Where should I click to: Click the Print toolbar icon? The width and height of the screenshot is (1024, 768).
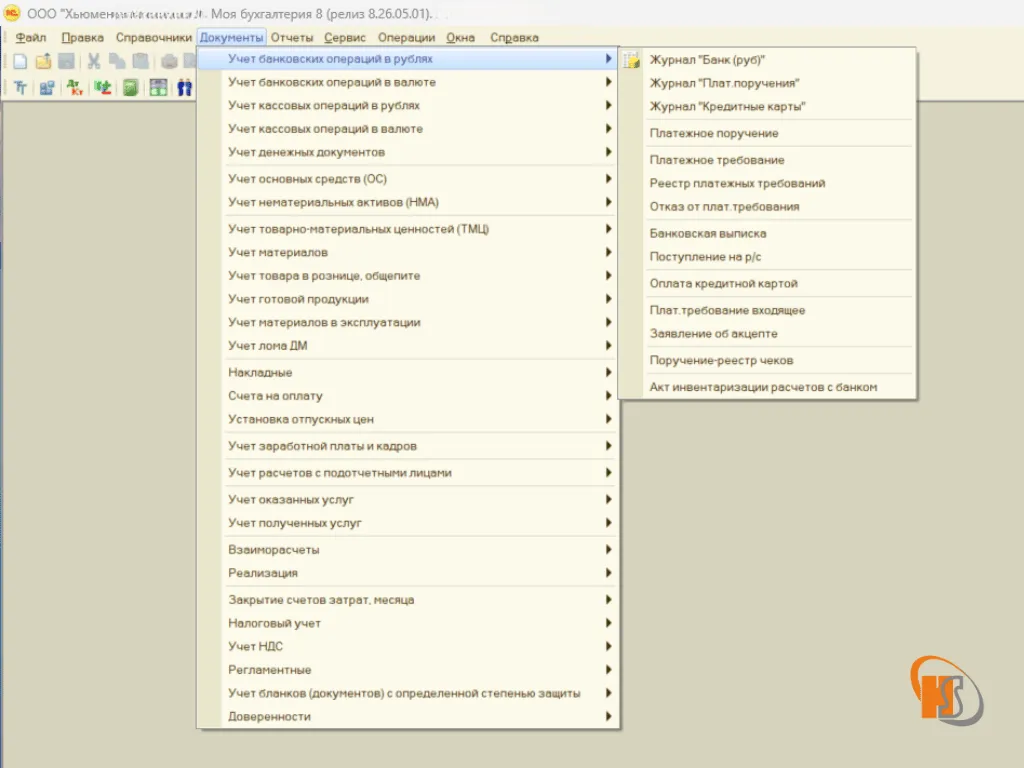tap(169, 61)
